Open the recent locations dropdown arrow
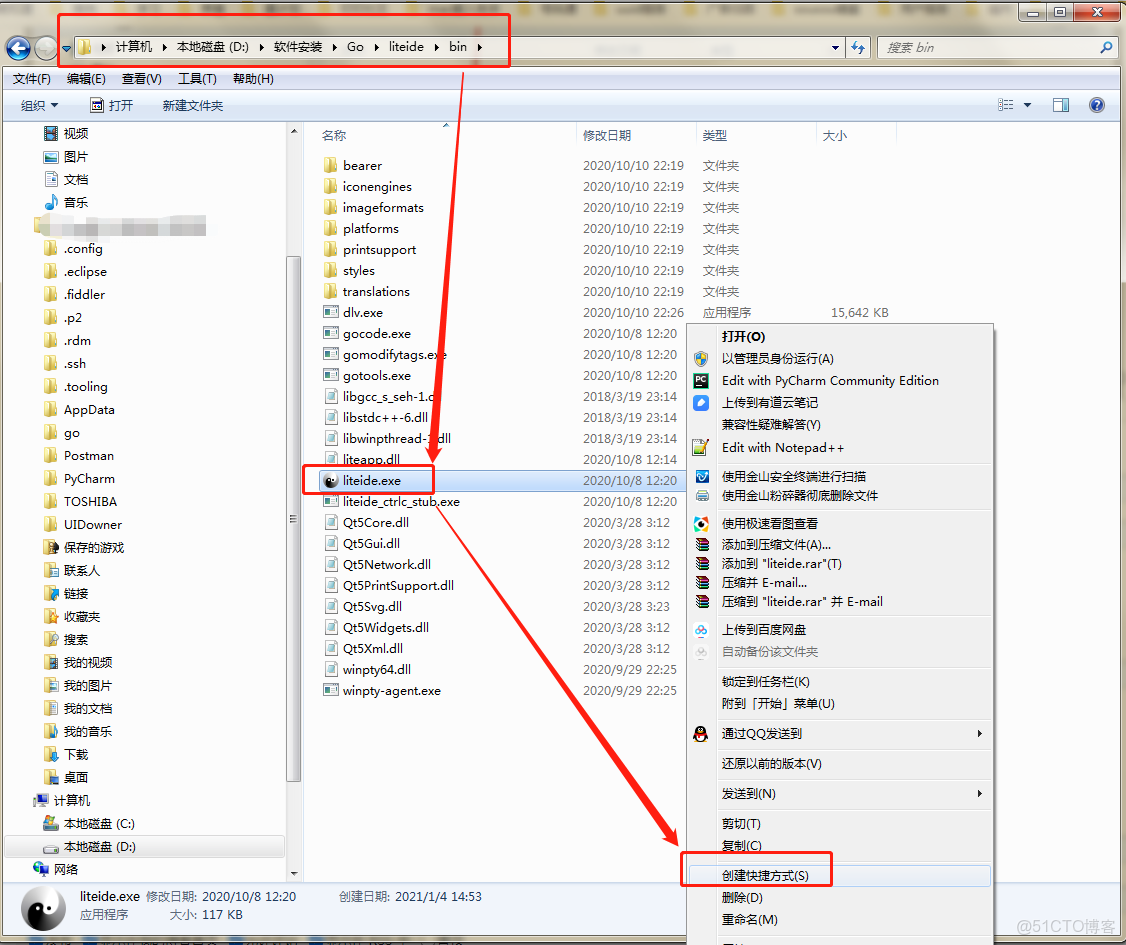 tap(66, 49)
